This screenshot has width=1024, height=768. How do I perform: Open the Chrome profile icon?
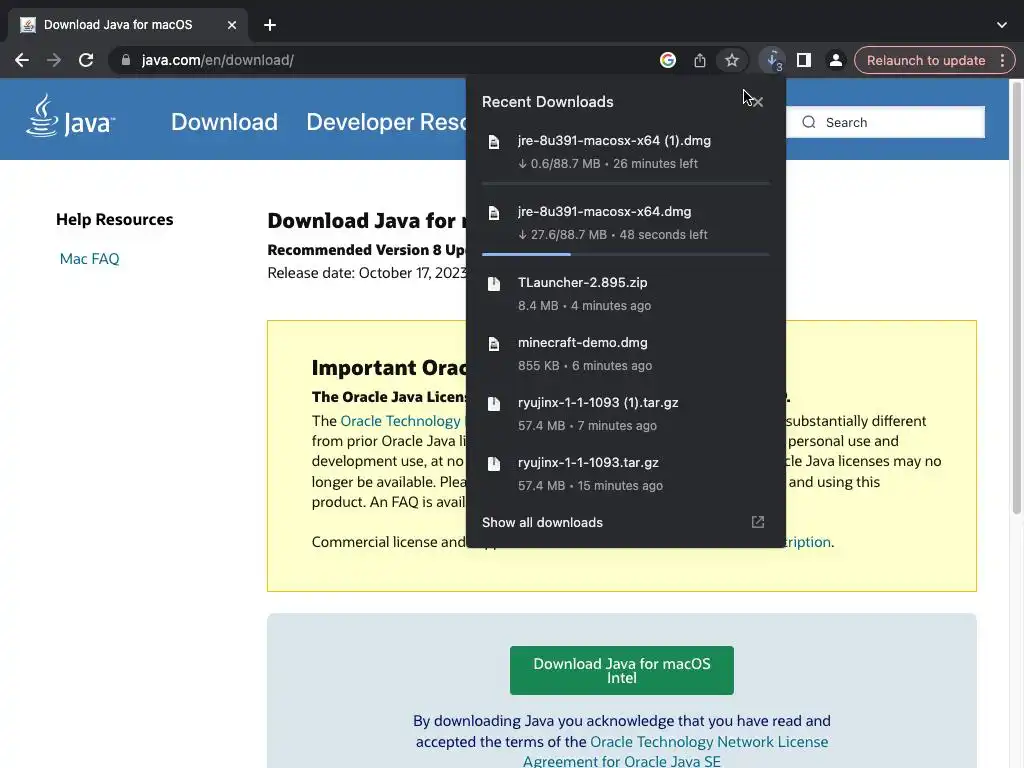pos(835,60)
